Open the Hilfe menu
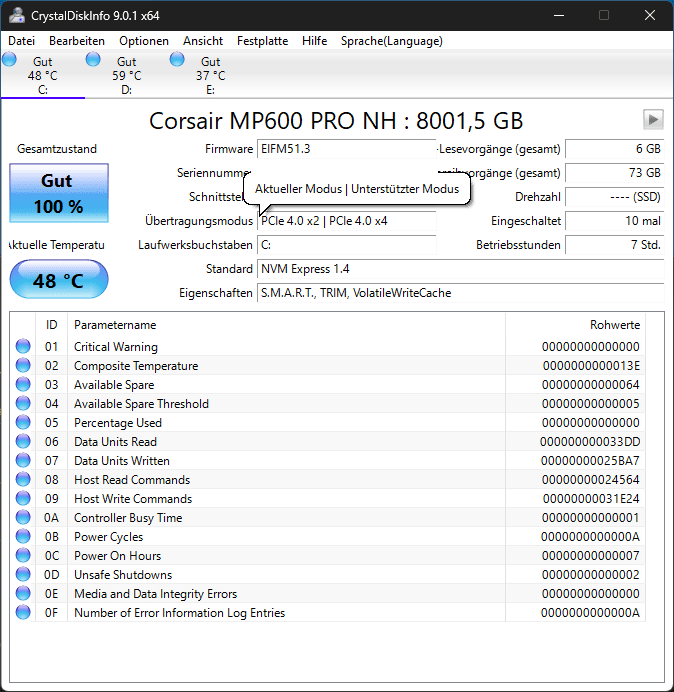This screenshot has height=692, width=674. [314, 41]
